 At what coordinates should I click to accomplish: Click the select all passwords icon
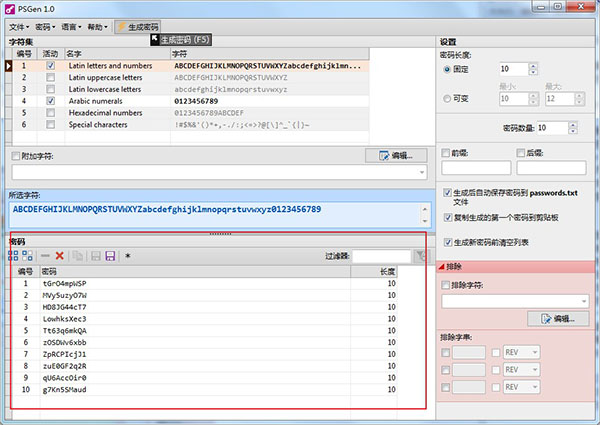(x=13, y=256)
